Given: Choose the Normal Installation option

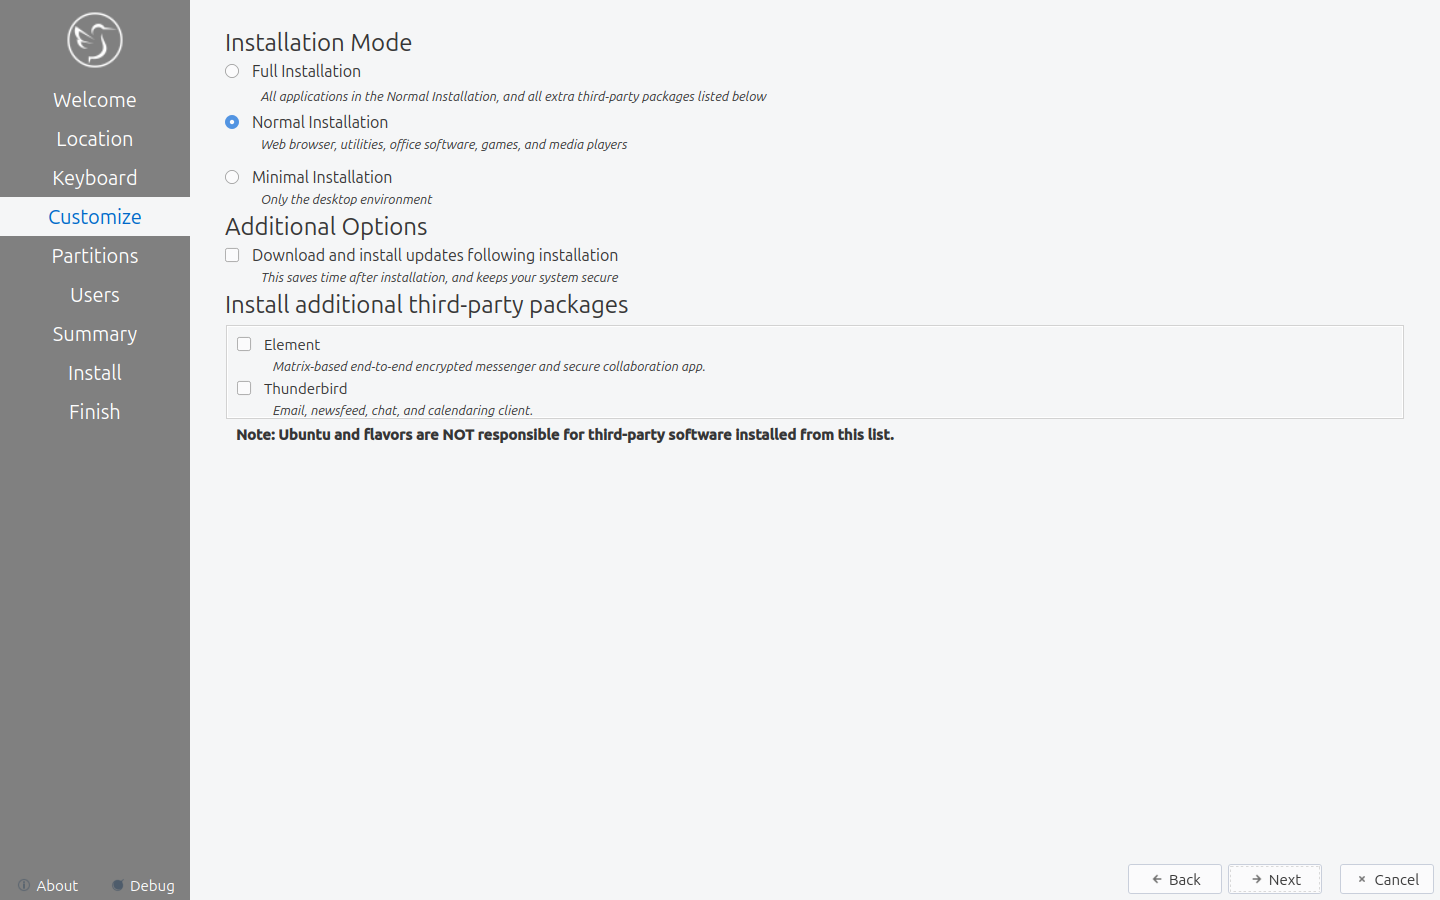Looking at the screenshot, I should pos(232,122).
